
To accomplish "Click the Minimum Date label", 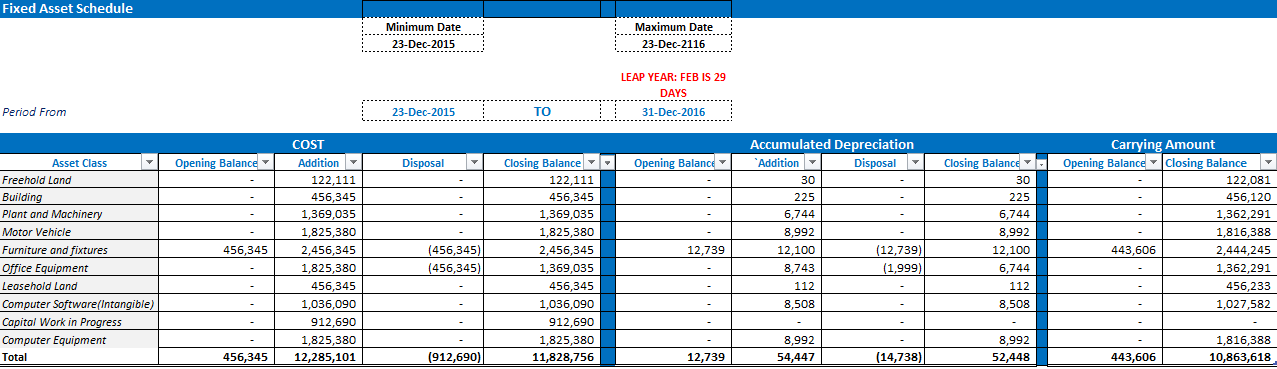I will click(x=423, y=27).
